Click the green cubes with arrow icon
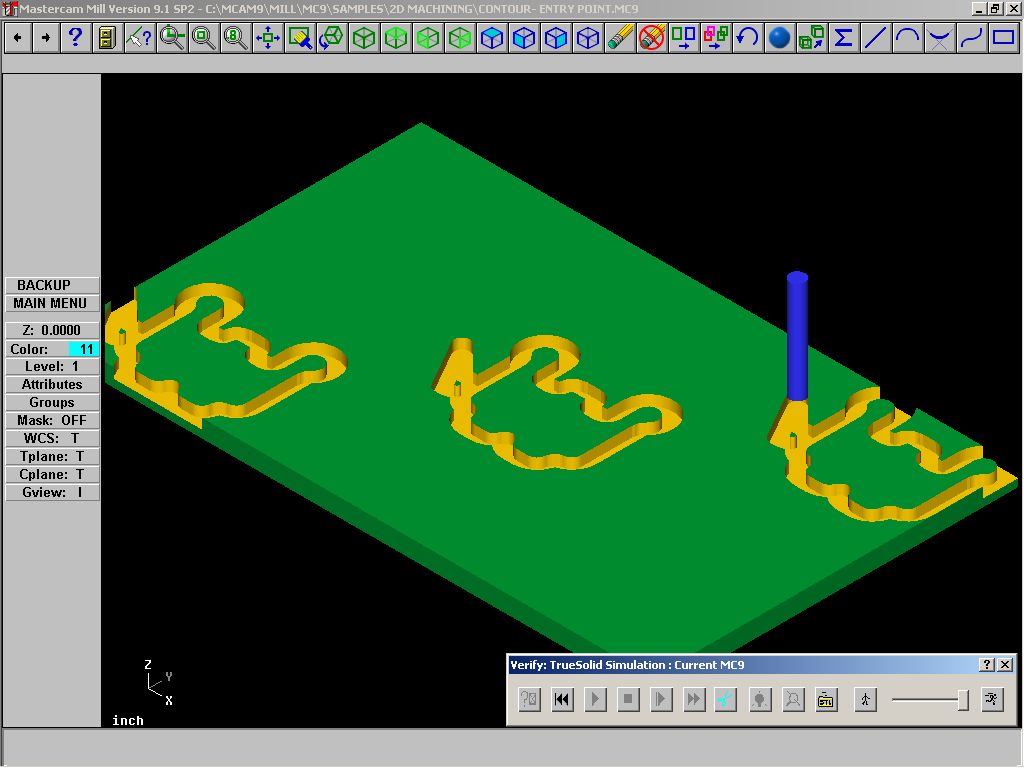The image size is (1024, 768). click(x=812, y=38)
